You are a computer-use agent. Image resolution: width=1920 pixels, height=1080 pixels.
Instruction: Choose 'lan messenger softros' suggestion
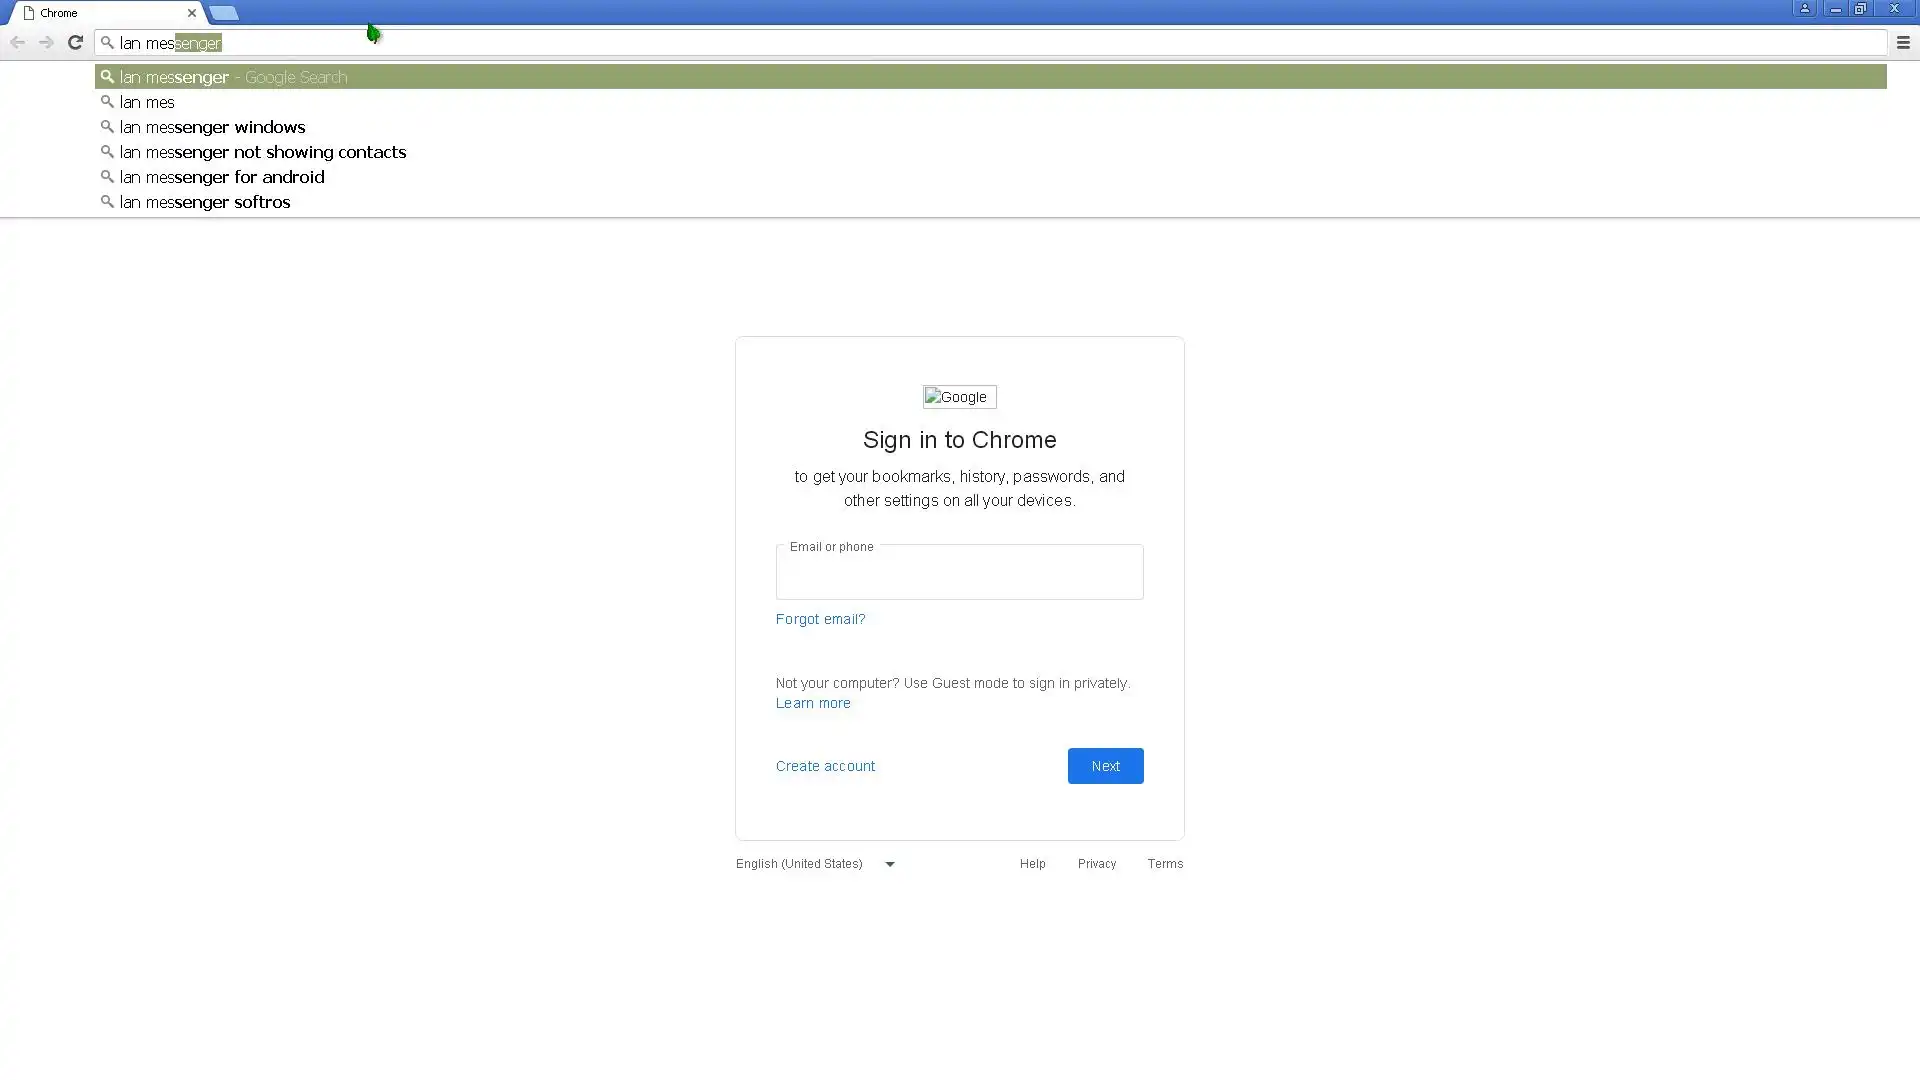click(205, 202)
